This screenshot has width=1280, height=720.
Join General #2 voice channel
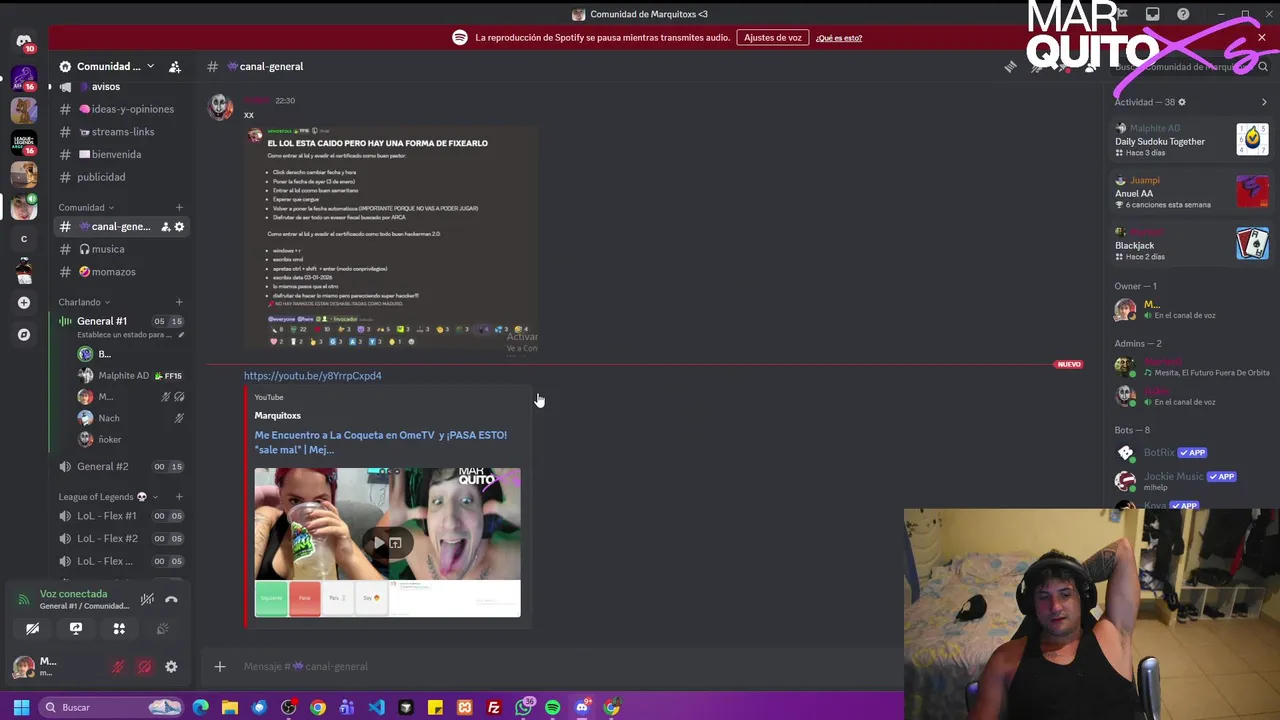coord(120,467)
